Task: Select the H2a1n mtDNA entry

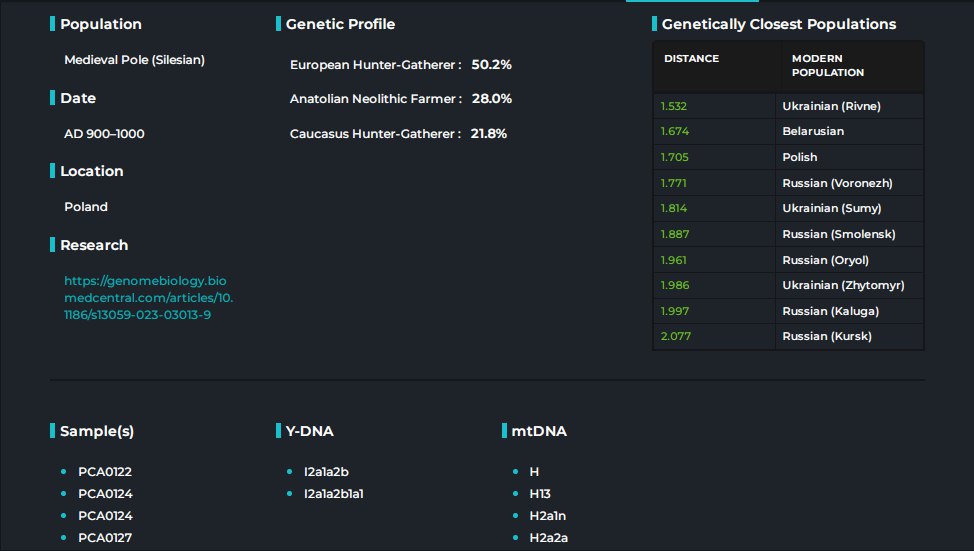Action: [x=548, y=516]
